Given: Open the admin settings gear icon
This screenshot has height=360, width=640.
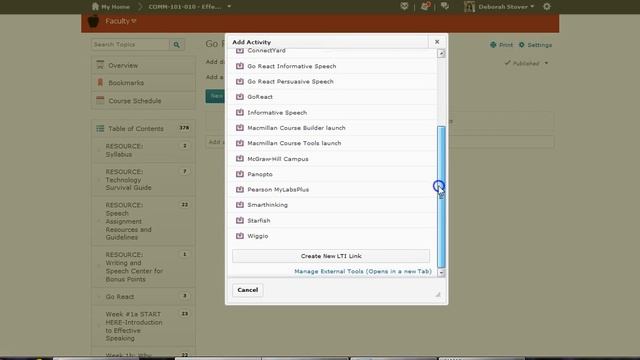Looking at the screenshot, I should (x=547, y=7).
